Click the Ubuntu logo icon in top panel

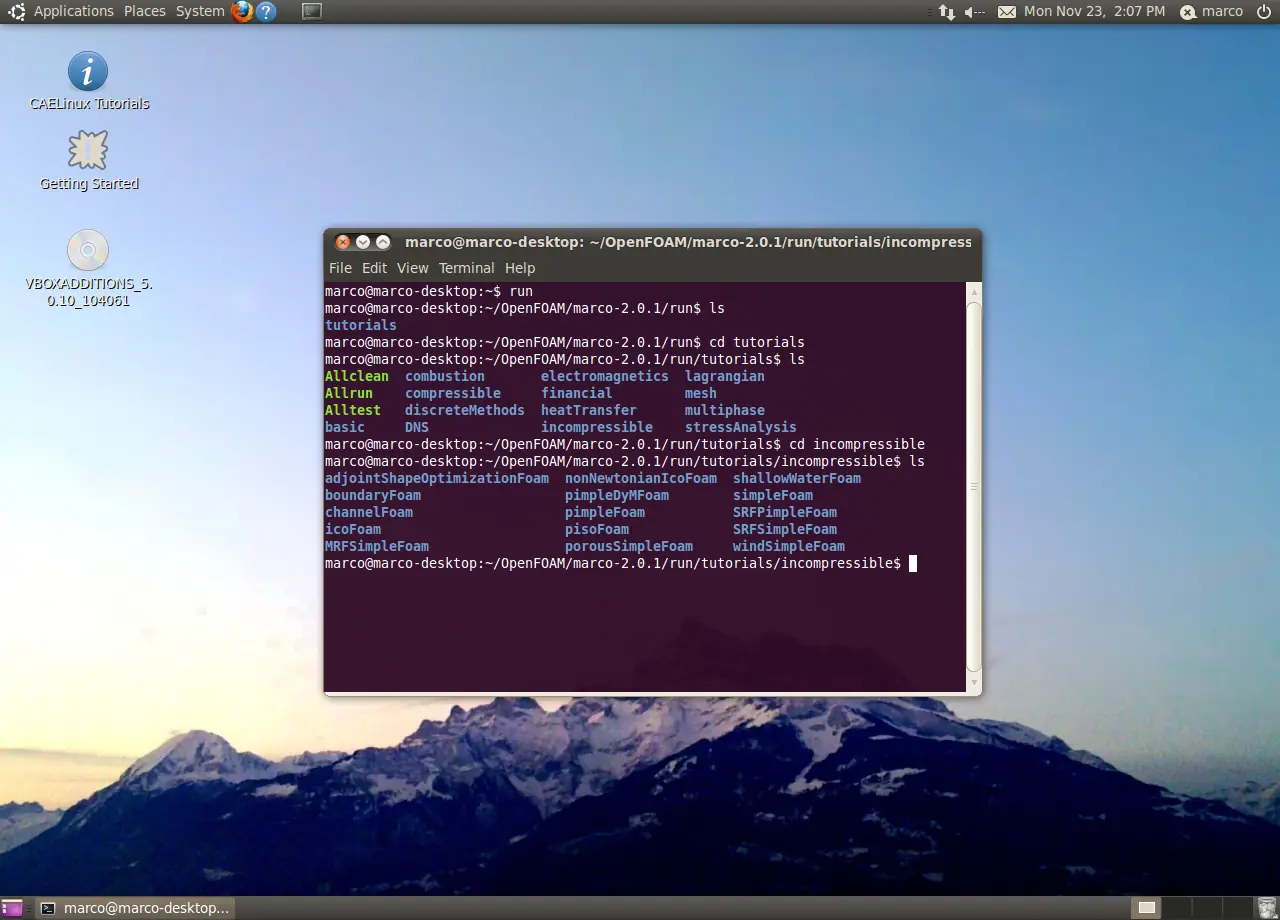[x=17, y=12]
